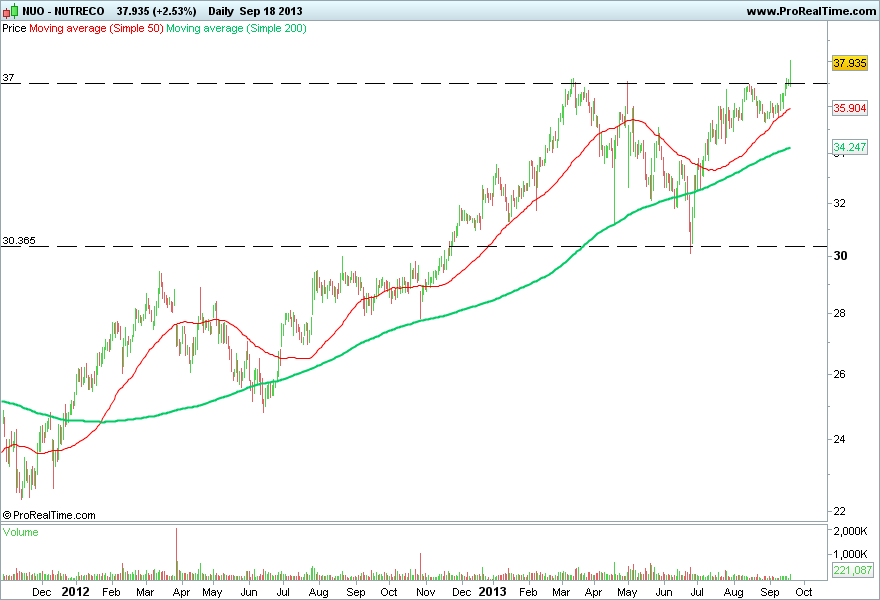This screenshot has width=880, height=600.
Task: Select the Daily timeframe label
Action: point(221,11)
